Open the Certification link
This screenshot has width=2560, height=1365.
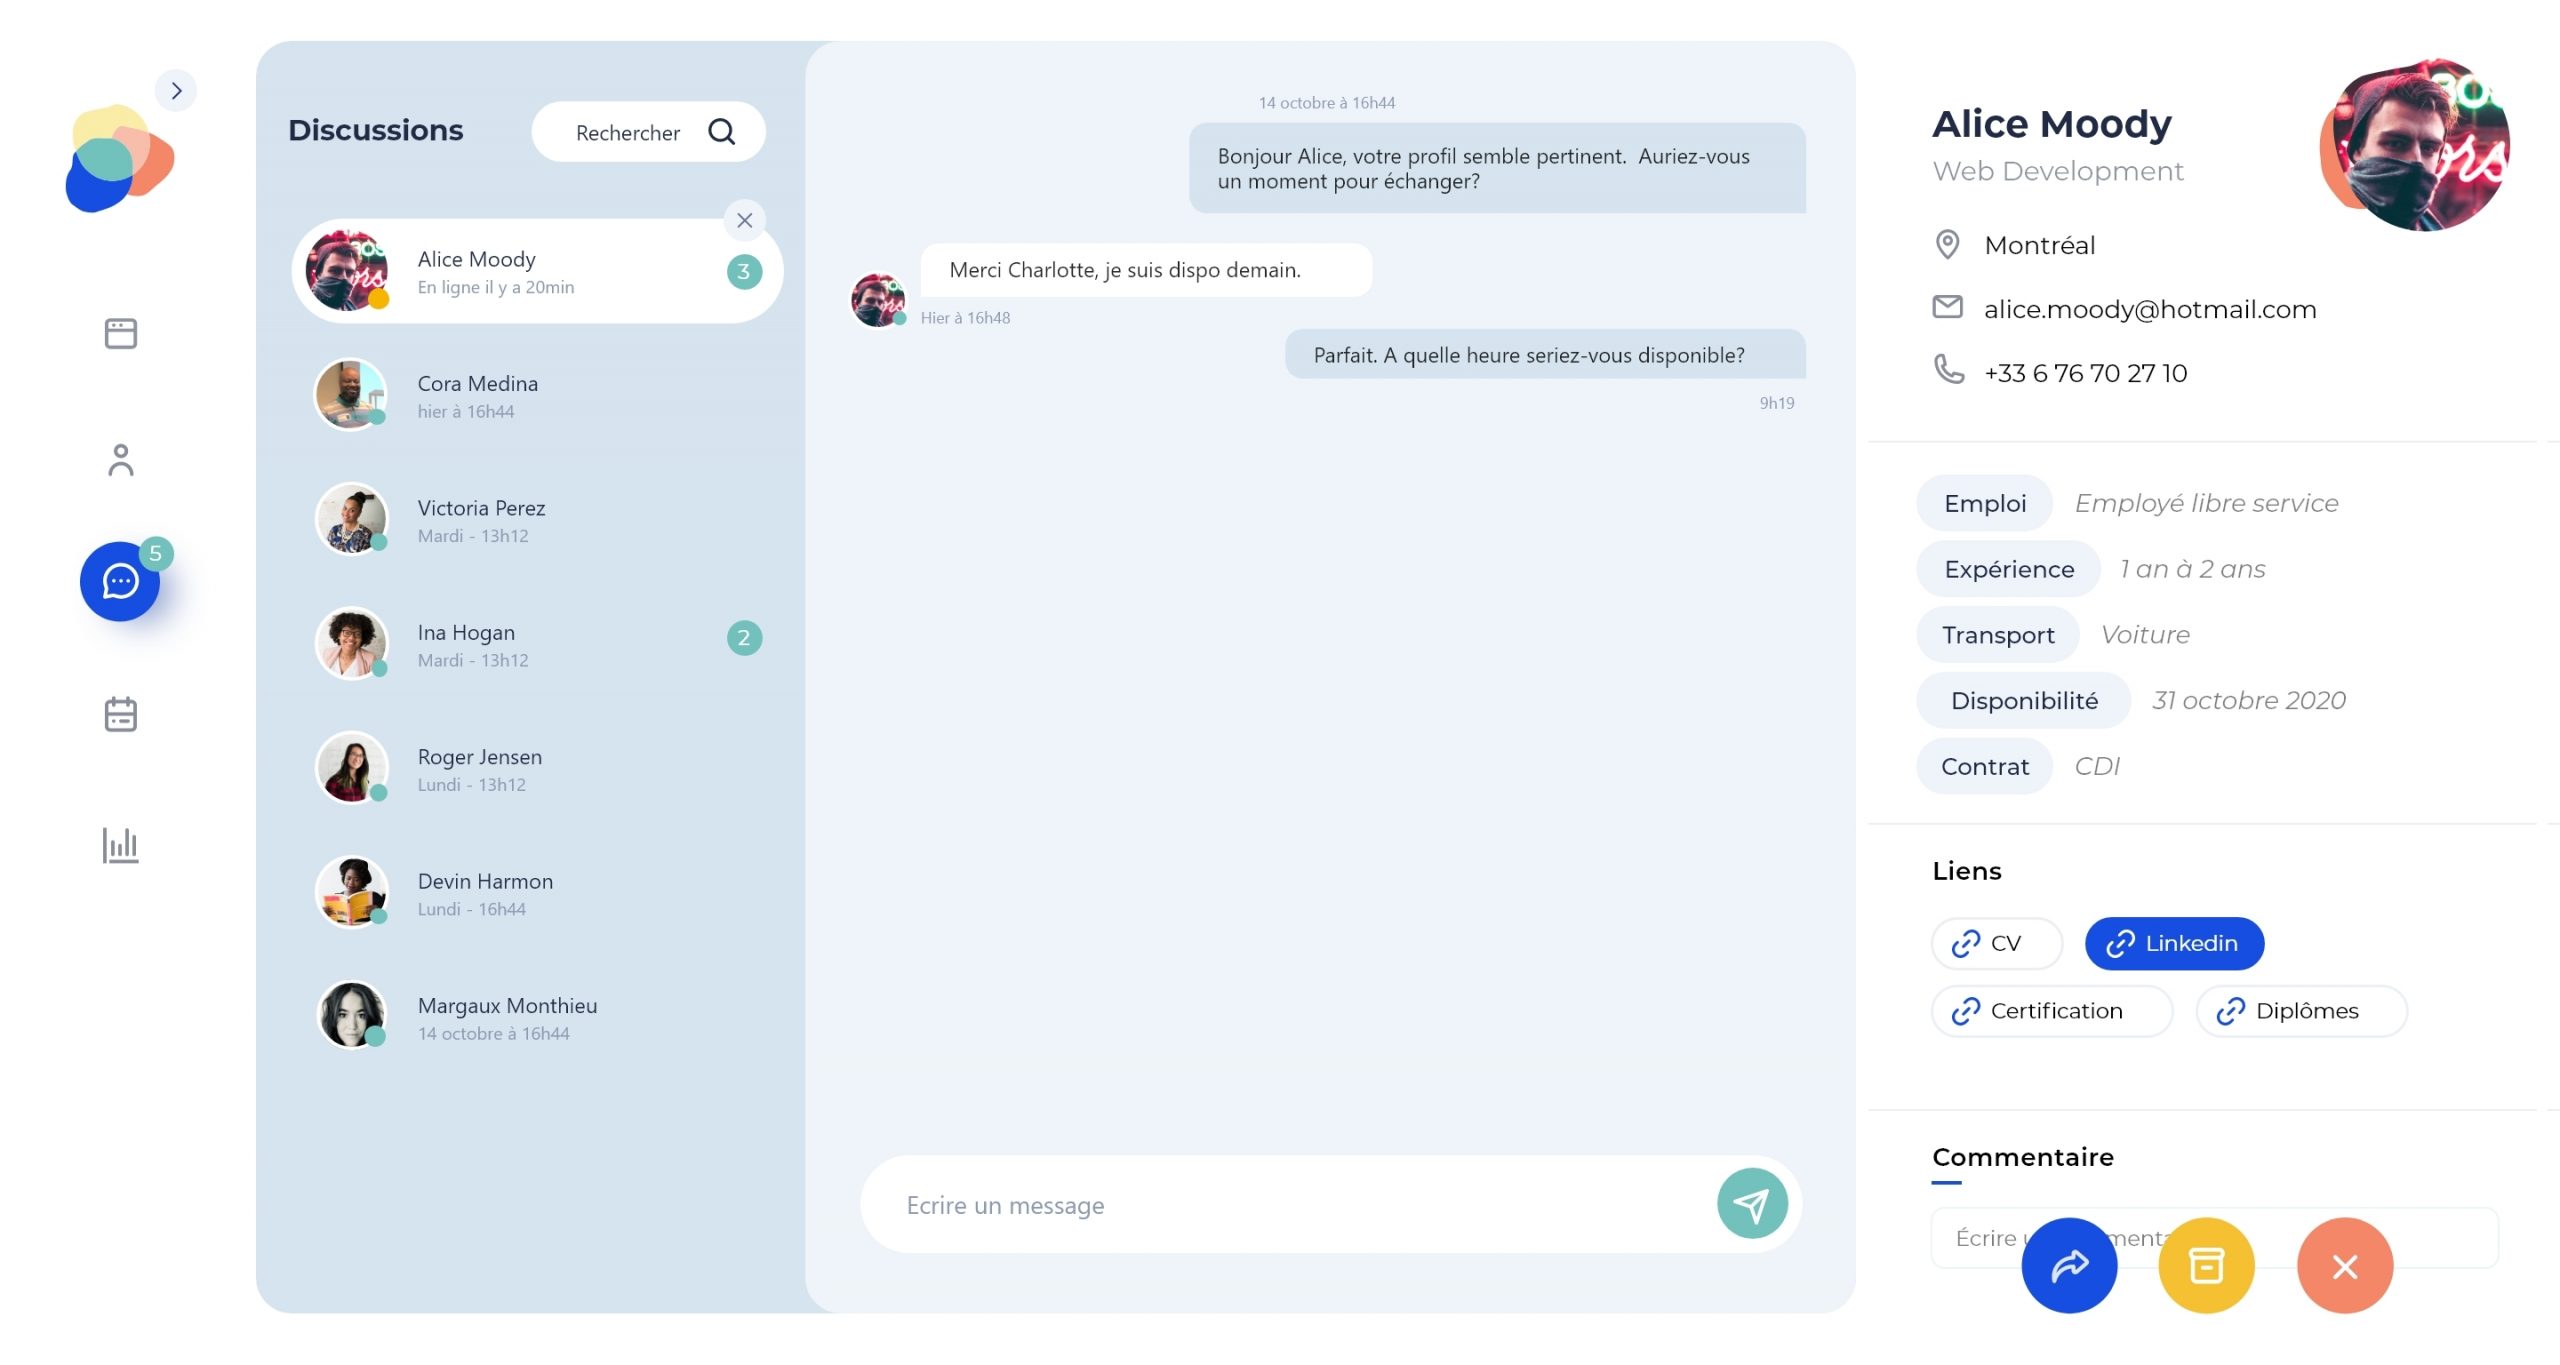pyautogui.click(x=2051, y=1011)
